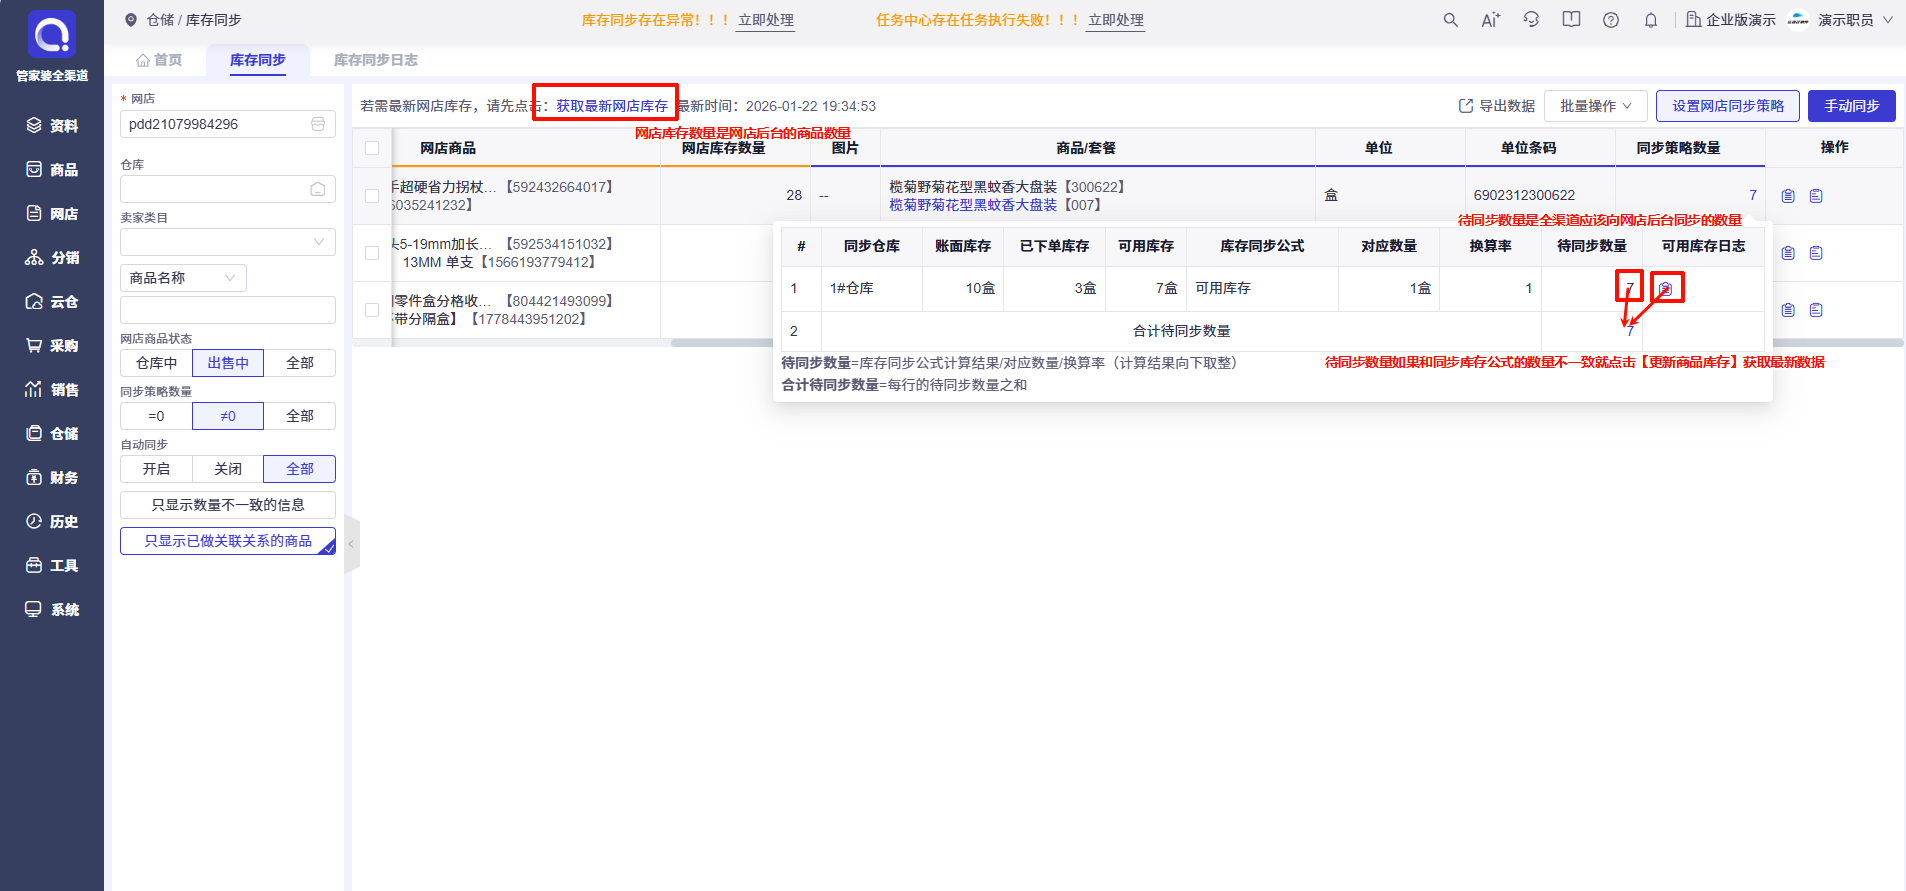Image resolution: width=1906 pixels, height=891 pixels.
Task: Tick the checkbox for row 592432664017
Action: pos(372,196)
